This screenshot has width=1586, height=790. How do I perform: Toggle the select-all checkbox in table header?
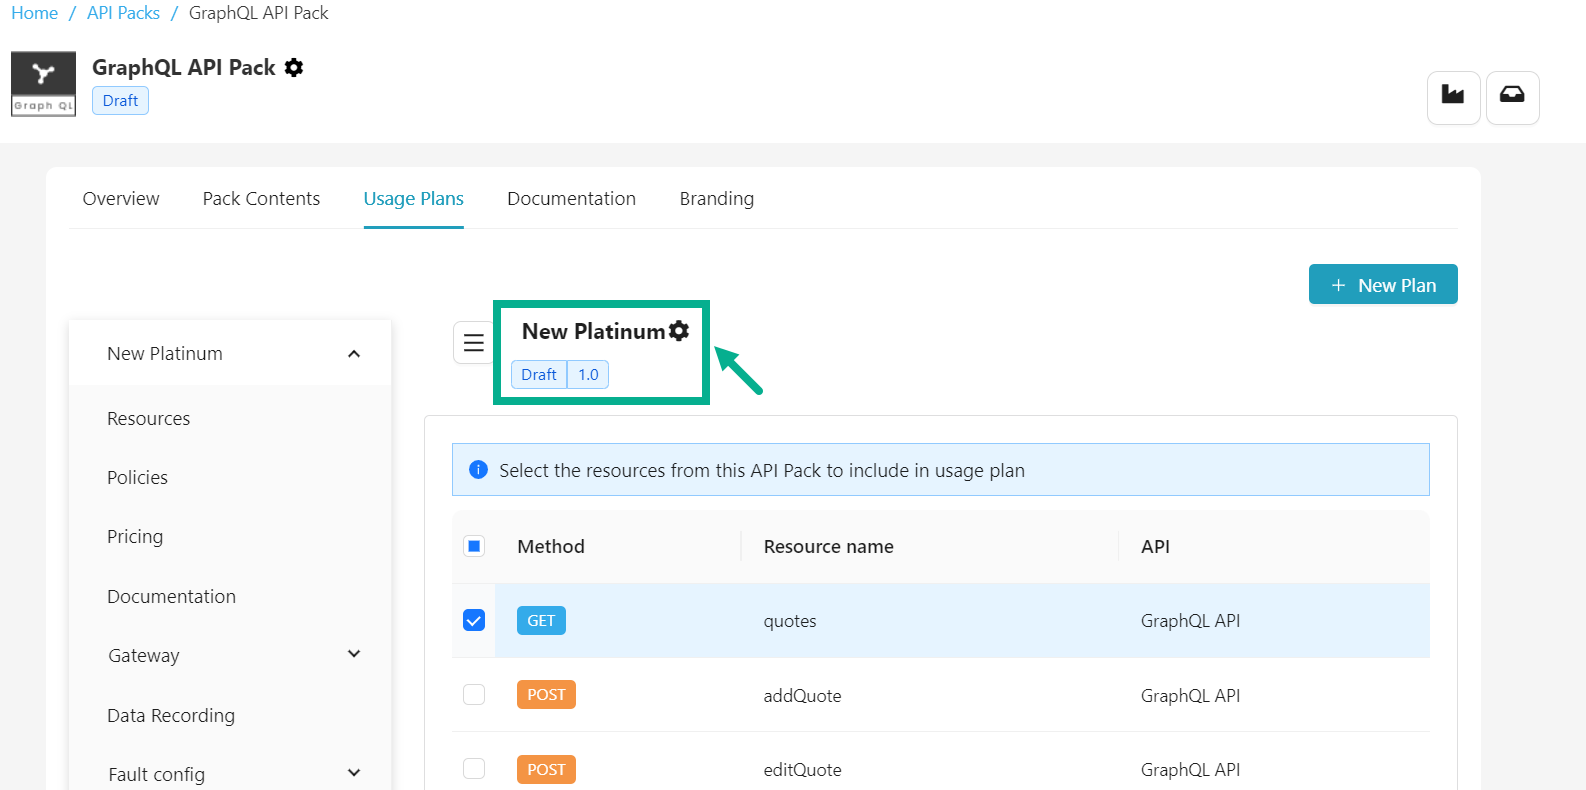click(474, 546)
